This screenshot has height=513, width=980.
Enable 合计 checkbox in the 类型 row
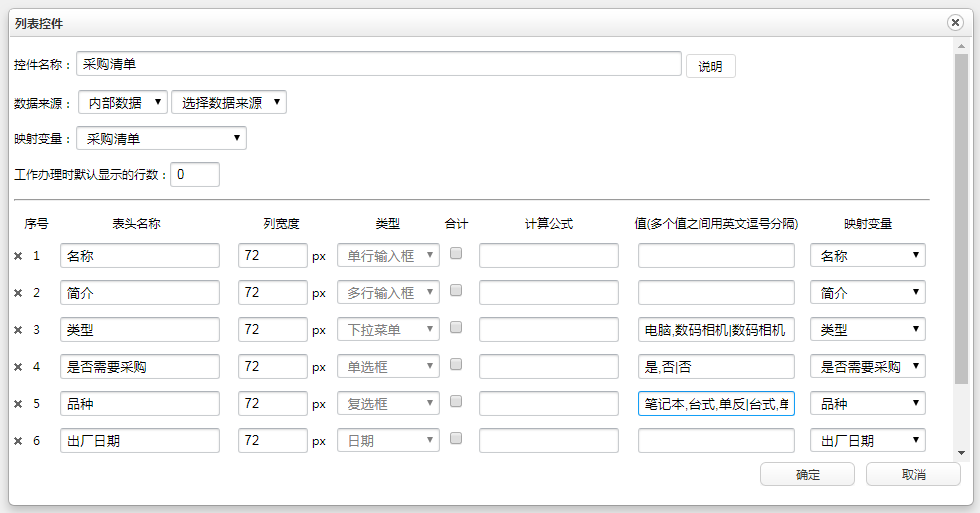coord(456,328)
